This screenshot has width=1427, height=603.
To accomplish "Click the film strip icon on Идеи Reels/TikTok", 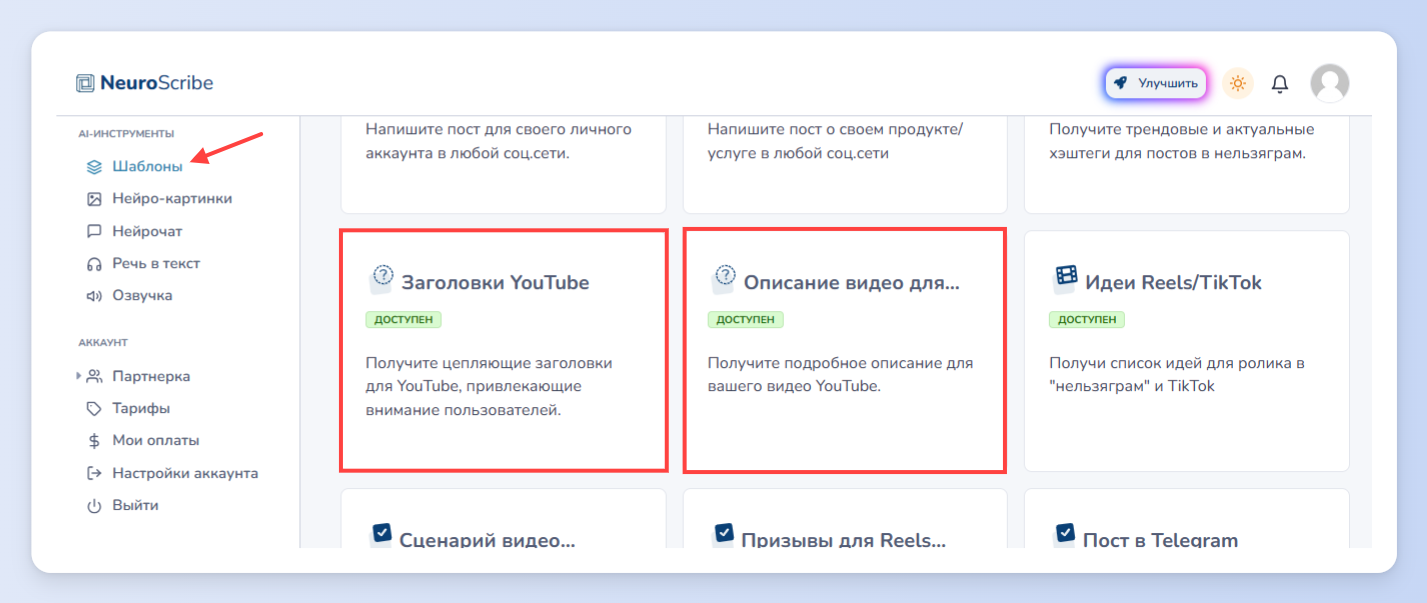I will [1066, 276].
